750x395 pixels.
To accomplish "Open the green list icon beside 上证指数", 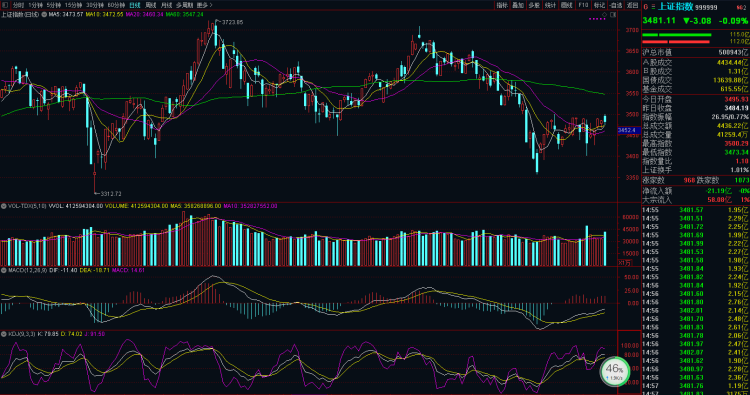I will (x=653, y=7).
